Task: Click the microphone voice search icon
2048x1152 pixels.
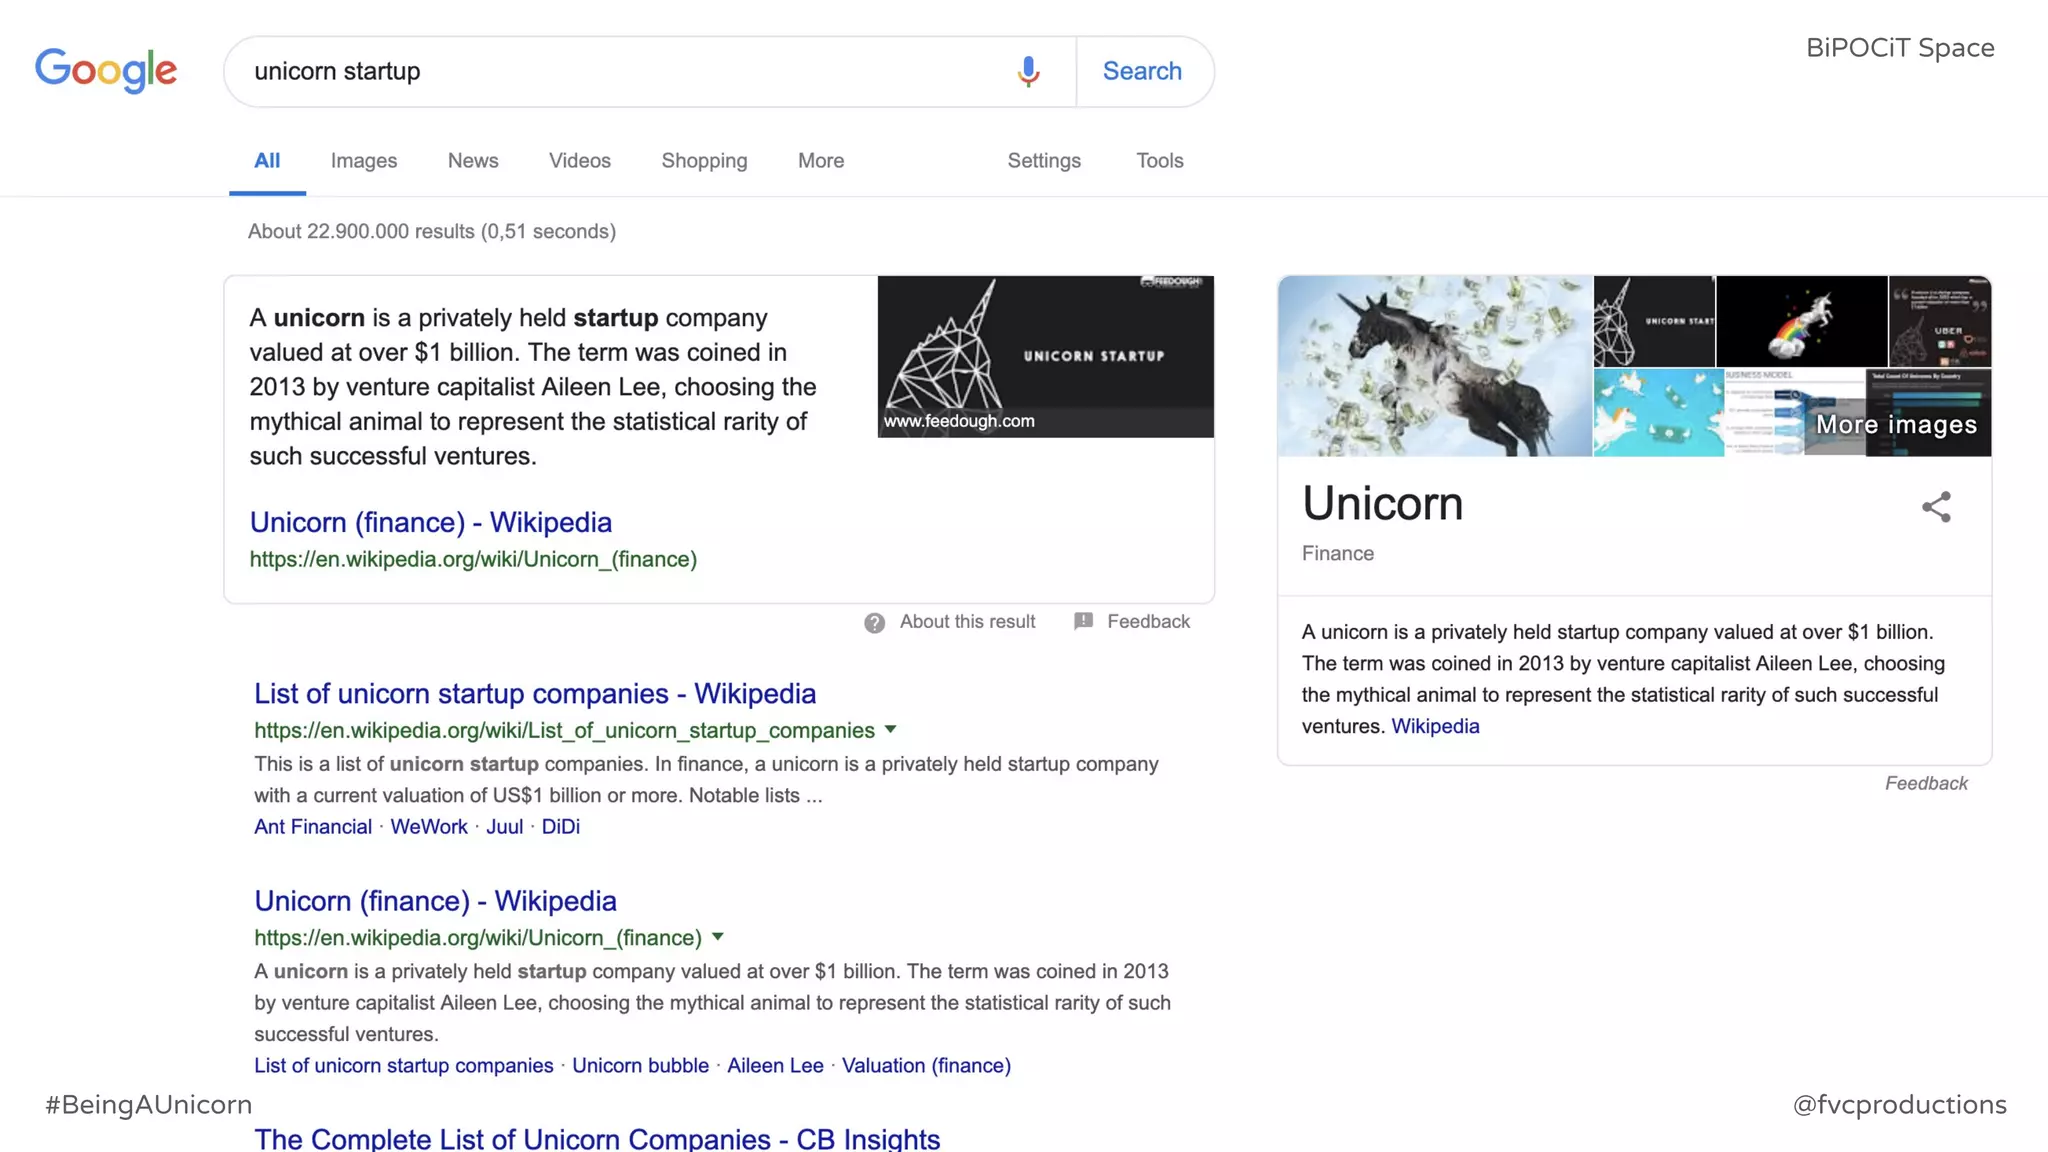Action: (x=1028, y=71)
